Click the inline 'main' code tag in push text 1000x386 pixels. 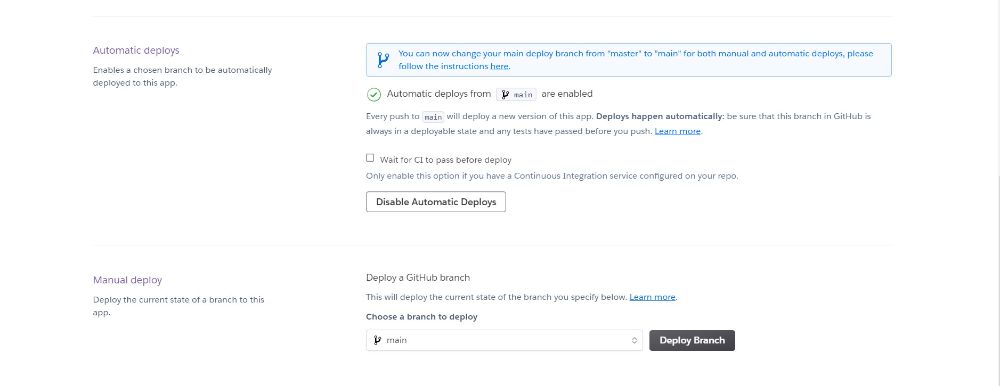(x=434, y=117)
